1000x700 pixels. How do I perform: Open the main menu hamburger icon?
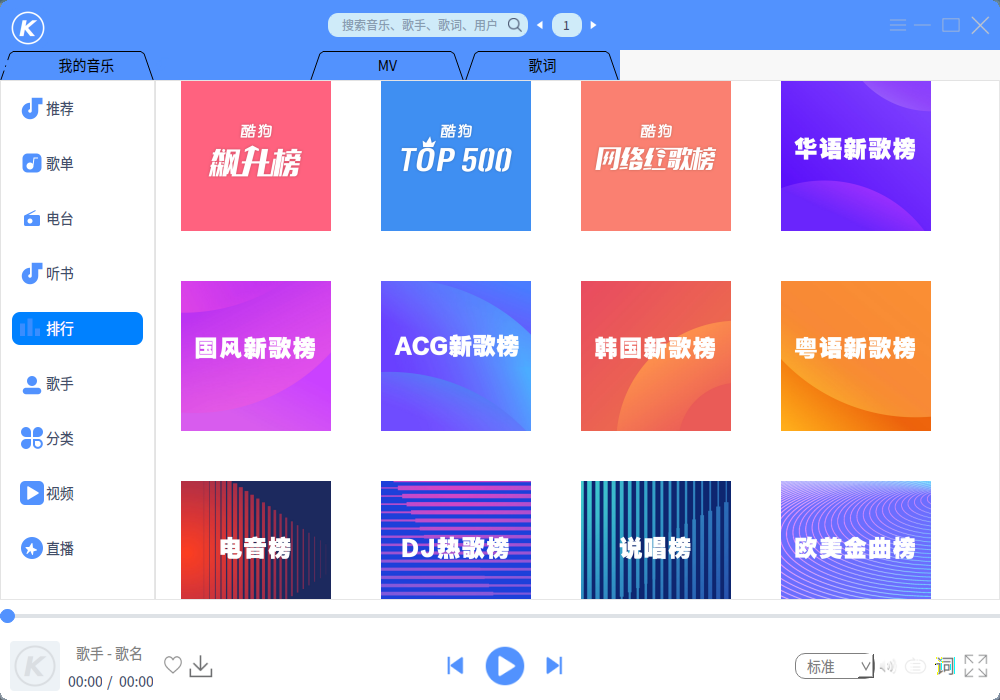point(898,25)
